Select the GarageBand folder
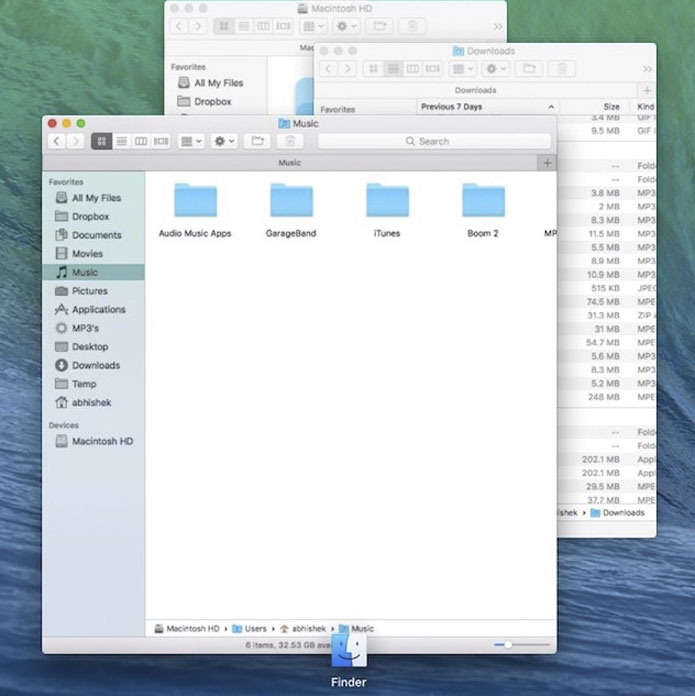The image size is (695, 696). (291, 210)
